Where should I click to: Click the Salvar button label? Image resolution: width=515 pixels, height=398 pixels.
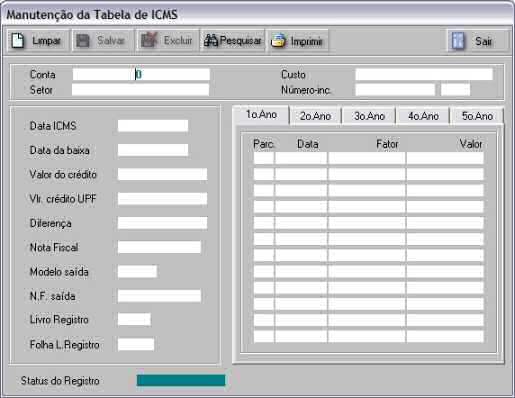click(111, 41)
